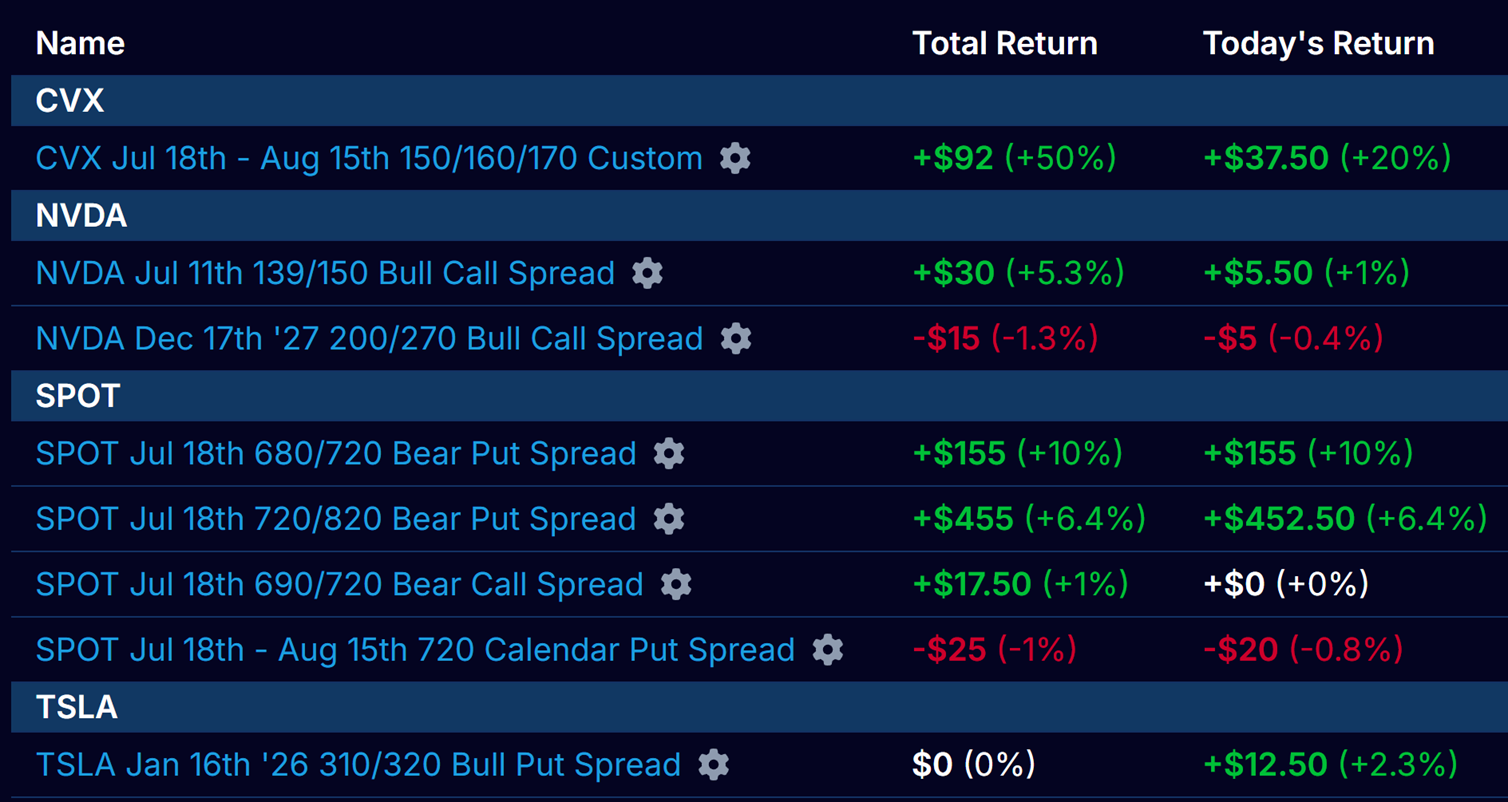Collapse the CVX group header
The height and width of the screenshot is (802, 1508).
point(70,101)
